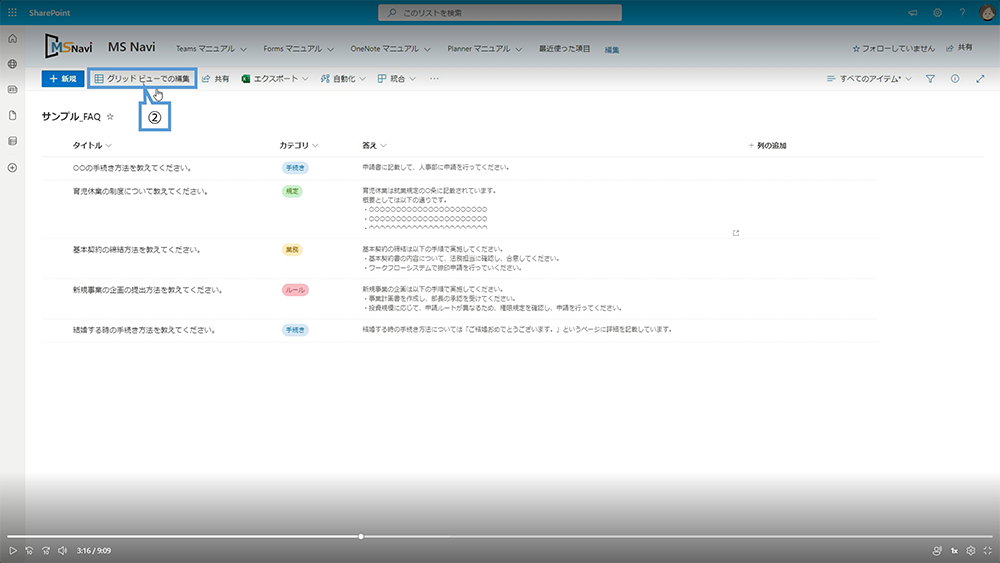Click the expand content arrows icon

coord(980,78)
